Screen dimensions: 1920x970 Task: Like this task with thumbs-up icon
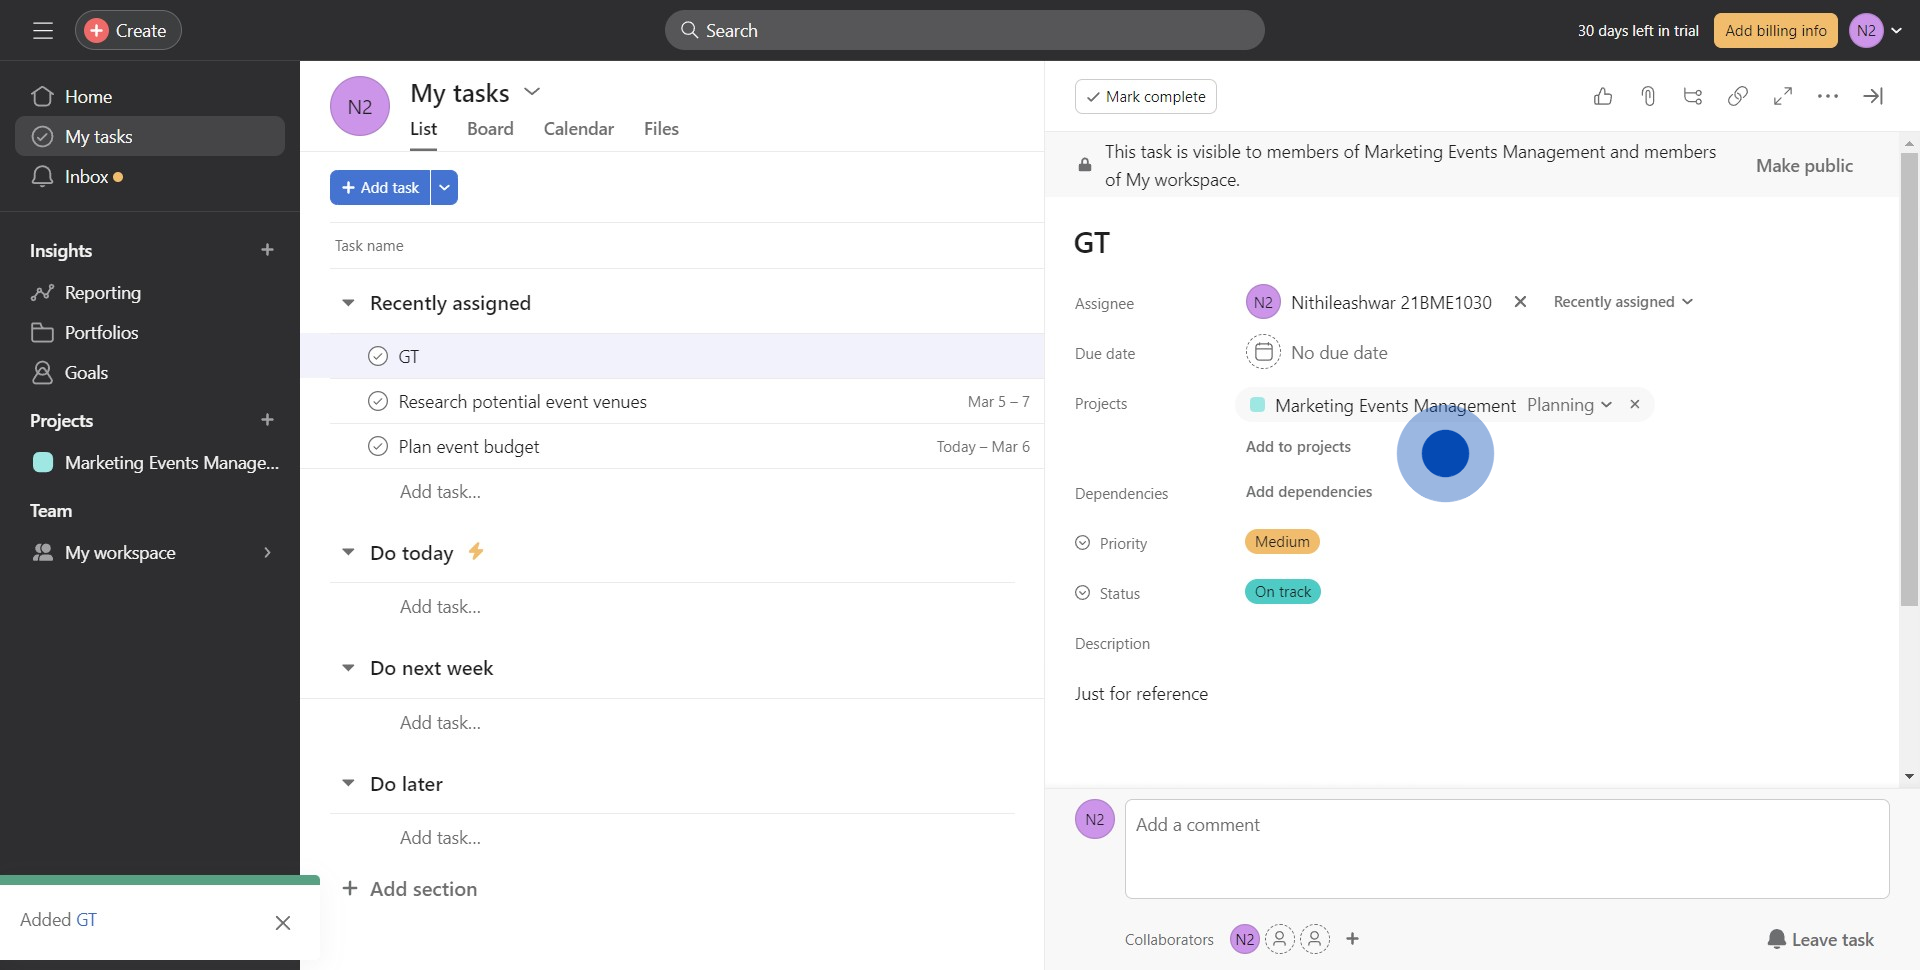1603,96
